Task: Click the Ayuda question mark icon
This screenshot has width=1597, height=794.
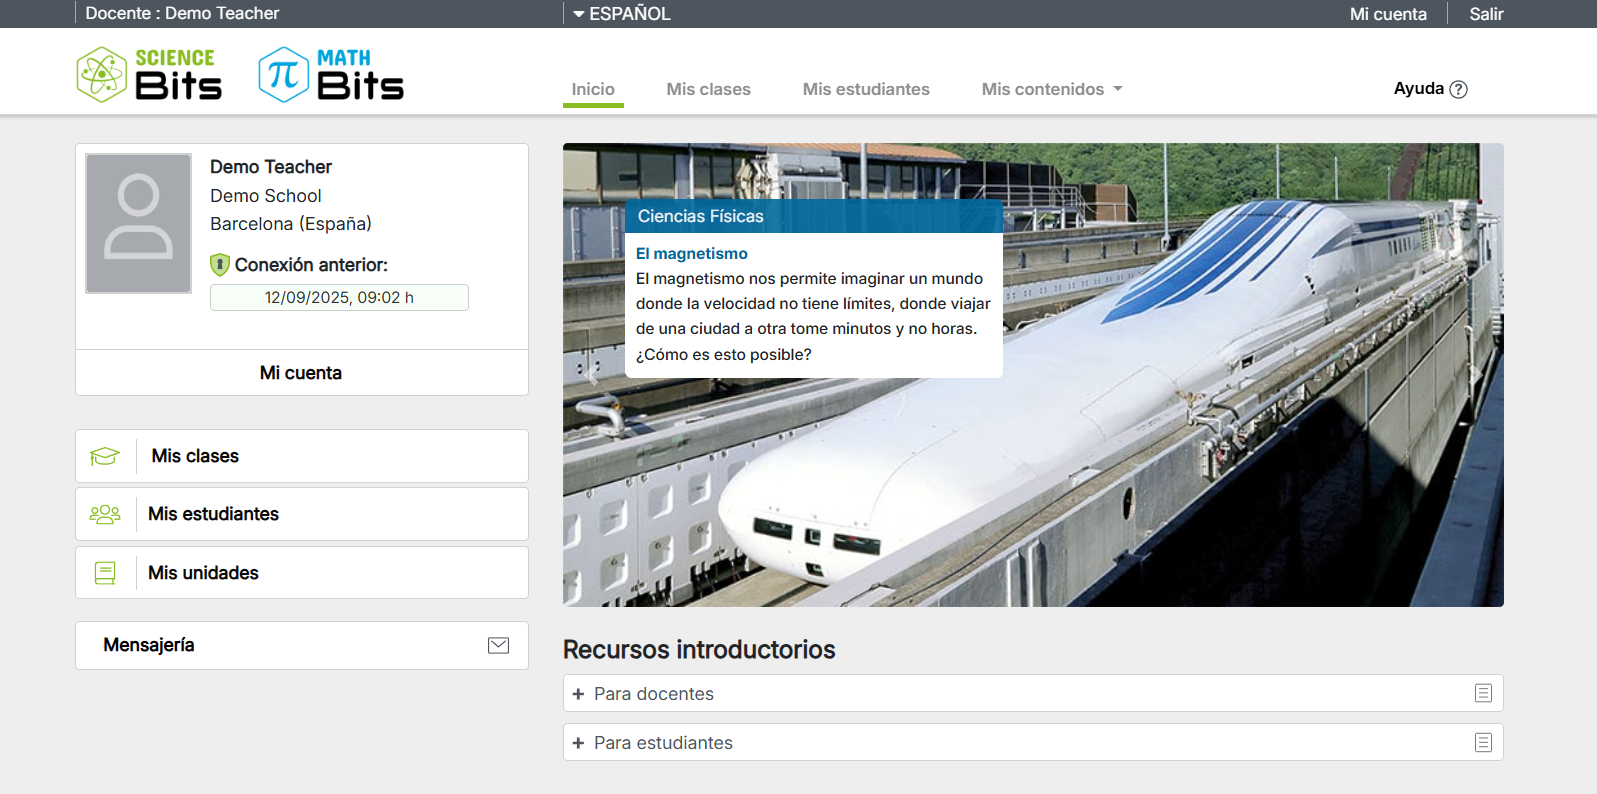Action: (1459, 89)
